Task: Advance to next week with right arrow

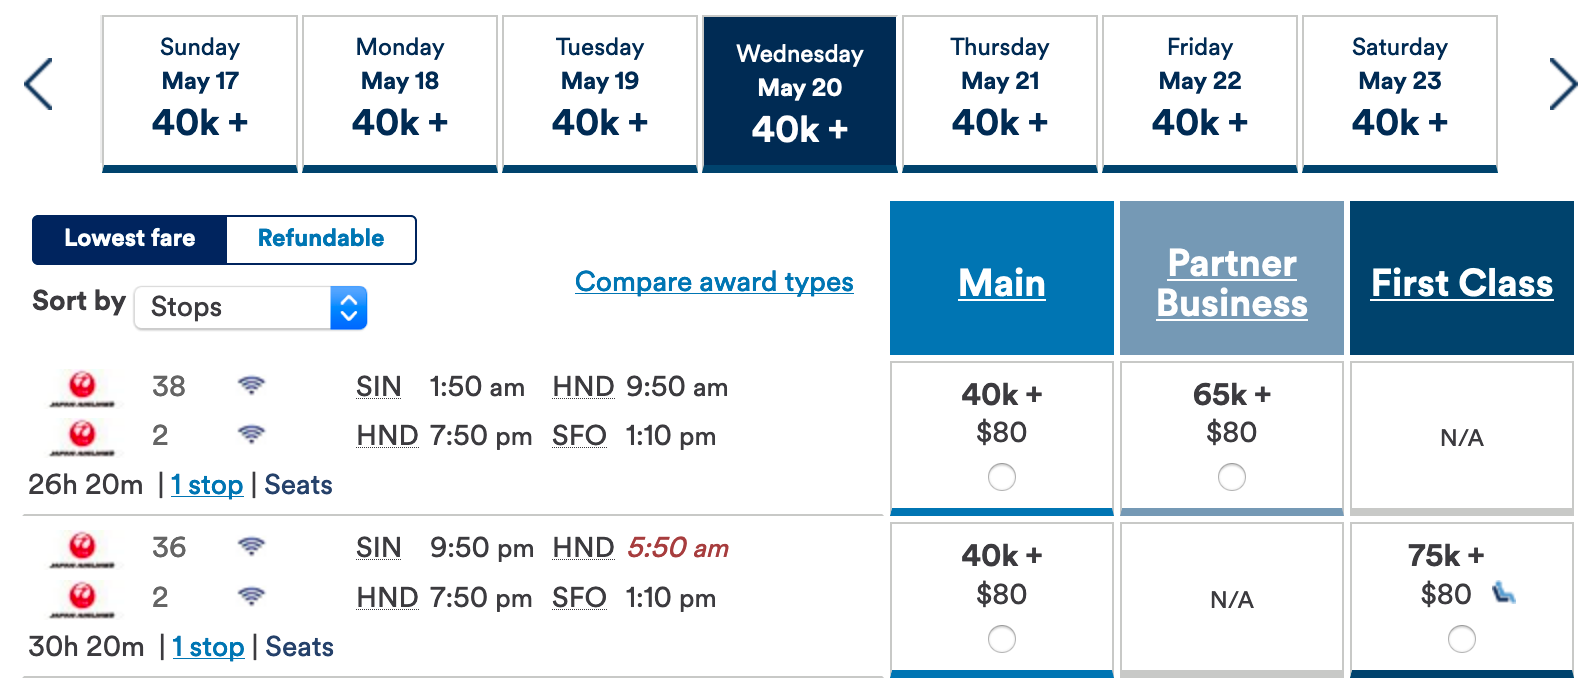Action: [x=1563, y=84]
